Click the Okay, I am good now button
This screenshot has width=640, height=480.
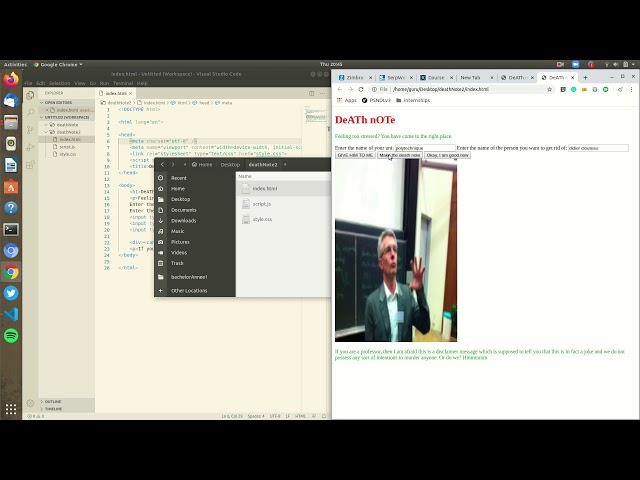[447, 156]
